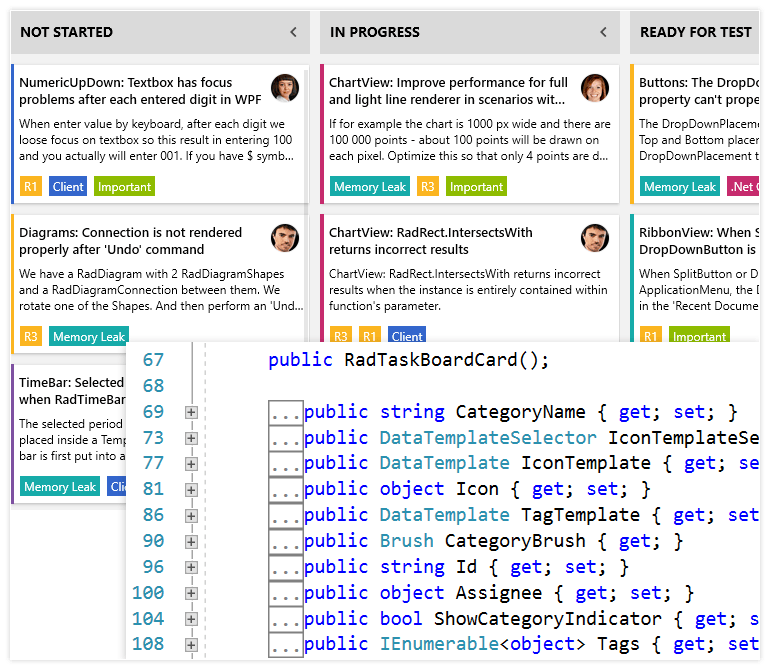Screen dimensions: 770x670
Task: Click R1 tag on NumericUpDown card
Action: point(30,187)
